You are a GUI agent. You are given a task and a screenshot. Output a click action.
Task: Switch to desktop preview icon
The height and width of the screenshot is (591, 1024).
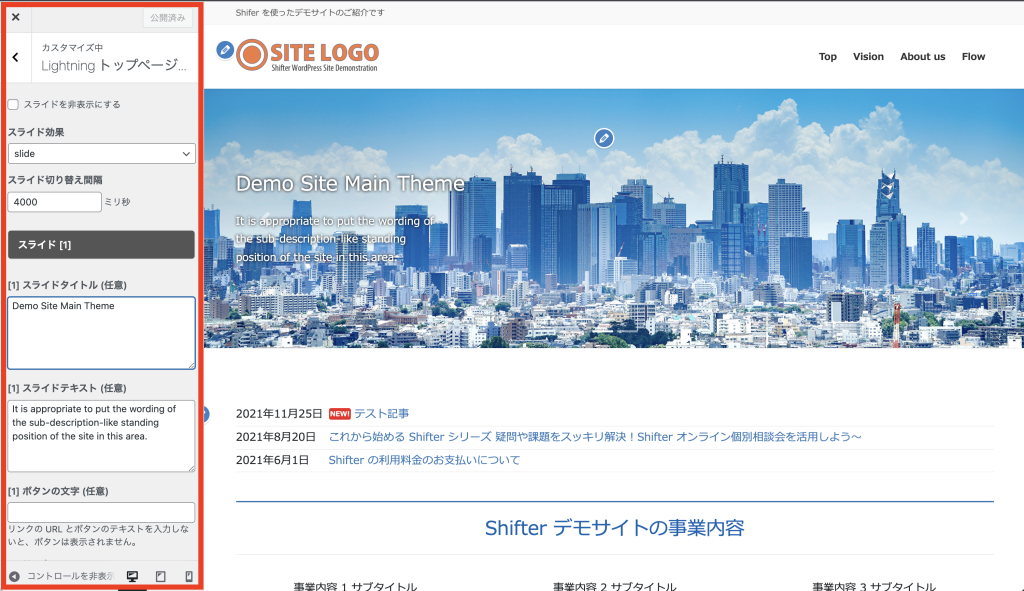(132, 576)
